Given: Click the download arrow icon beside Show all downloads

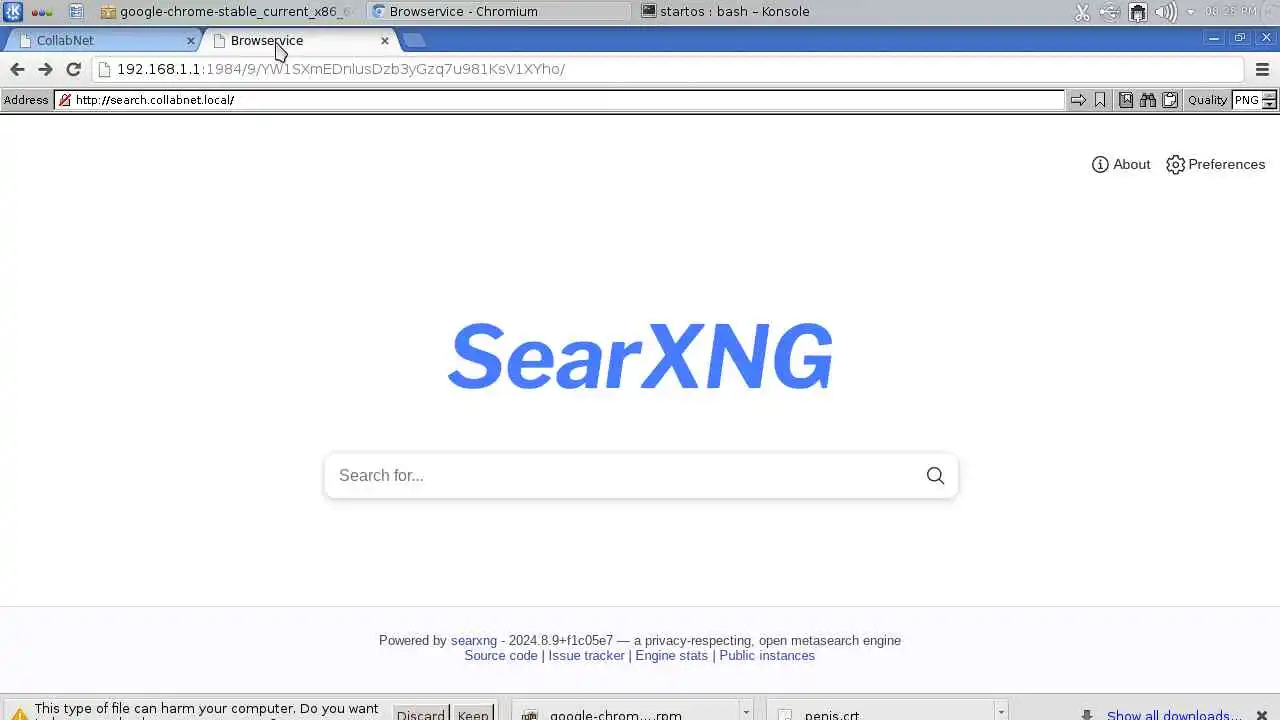Looking at the screenshot, I should pyautogui.click(x=1087, y=715).
